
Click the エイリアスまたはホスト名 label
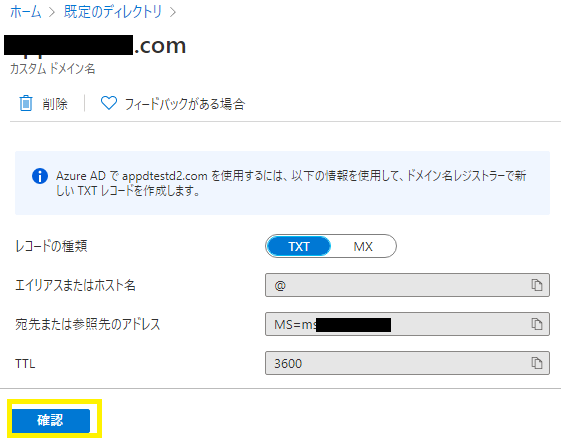(75, 285)
